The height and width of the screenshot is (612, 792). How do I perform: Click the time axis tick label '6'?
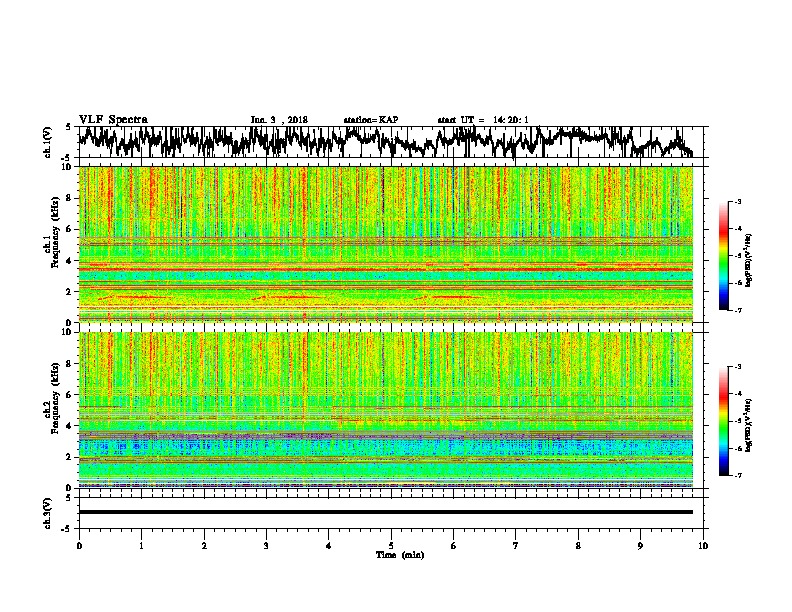click(x=454, y=546)
